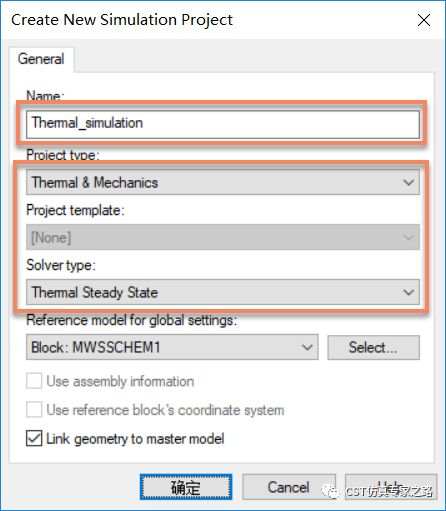Switch to the General tab
The width and height of the screenshot is (446, 511).
[x=41, y=59]
